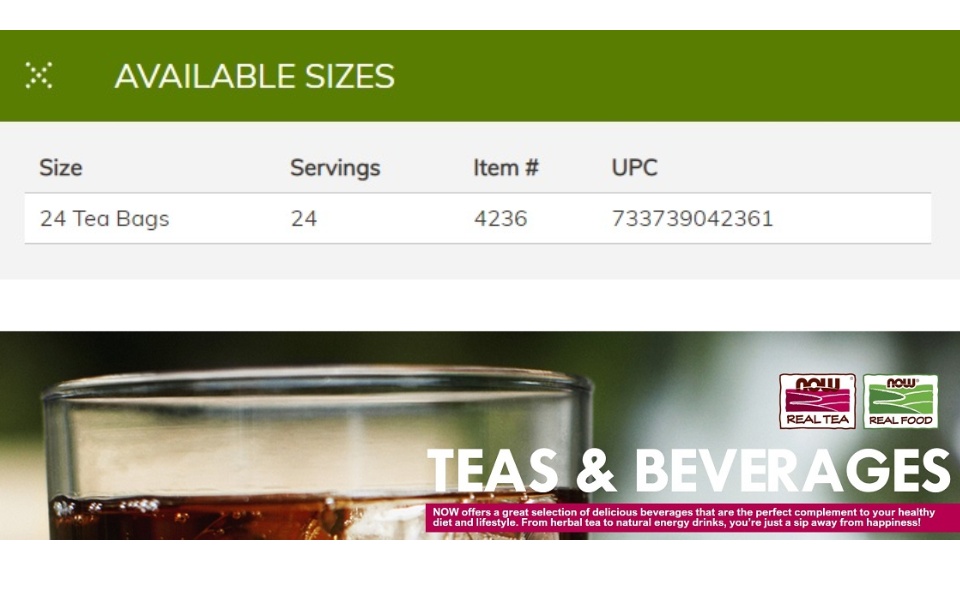Viewport: 960px width, 598px height.
Task: Click the Item # column header
Action: pyautogui.click(x=506, y=168)
